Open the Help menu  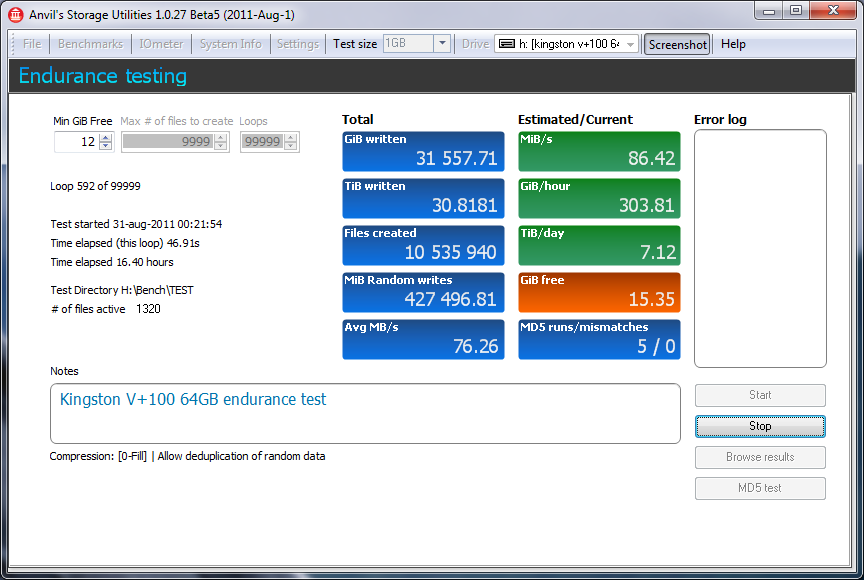(733, 44)
